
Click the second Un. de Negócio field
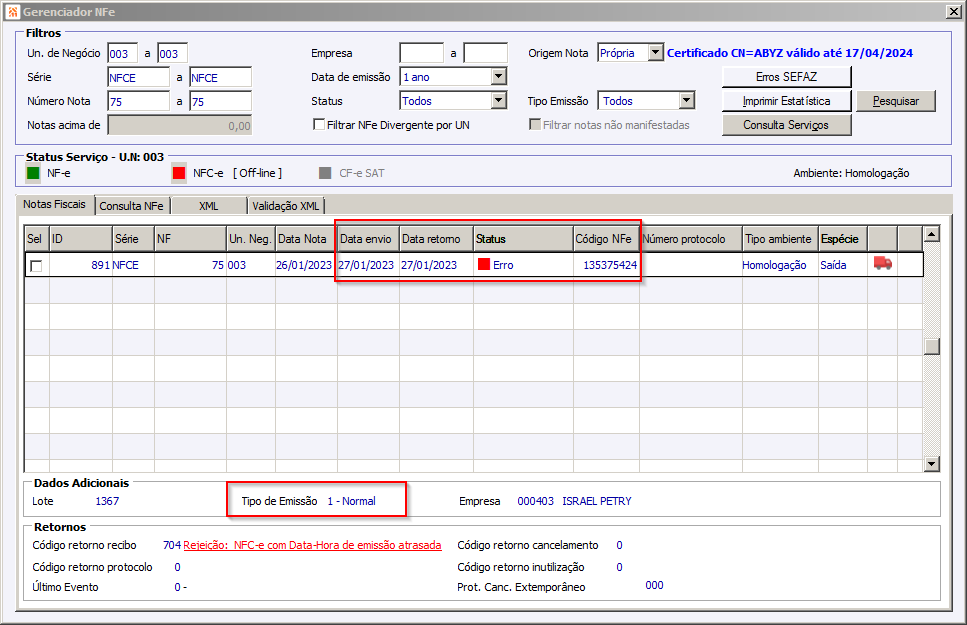pyautogui.click(x=172, y=53)
